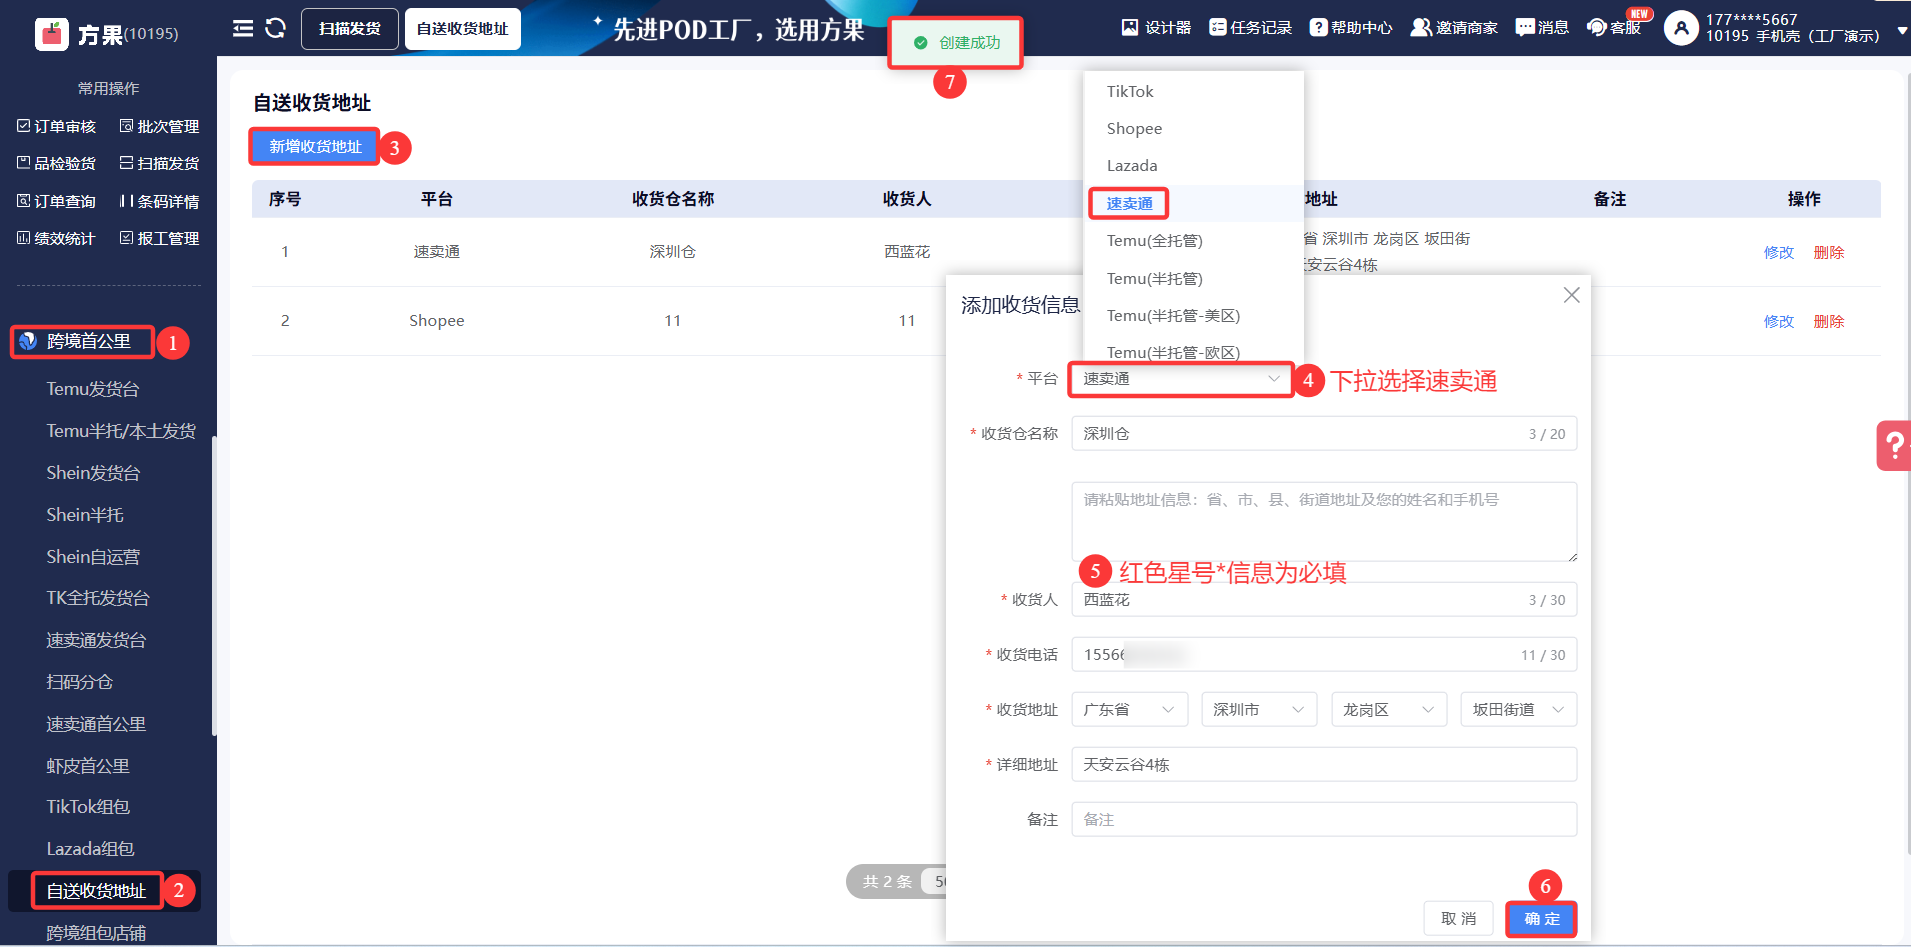1911x947 pixels.
Task: Switch to the 扫描发货 top tab
Action: click(x=350, y=29)
